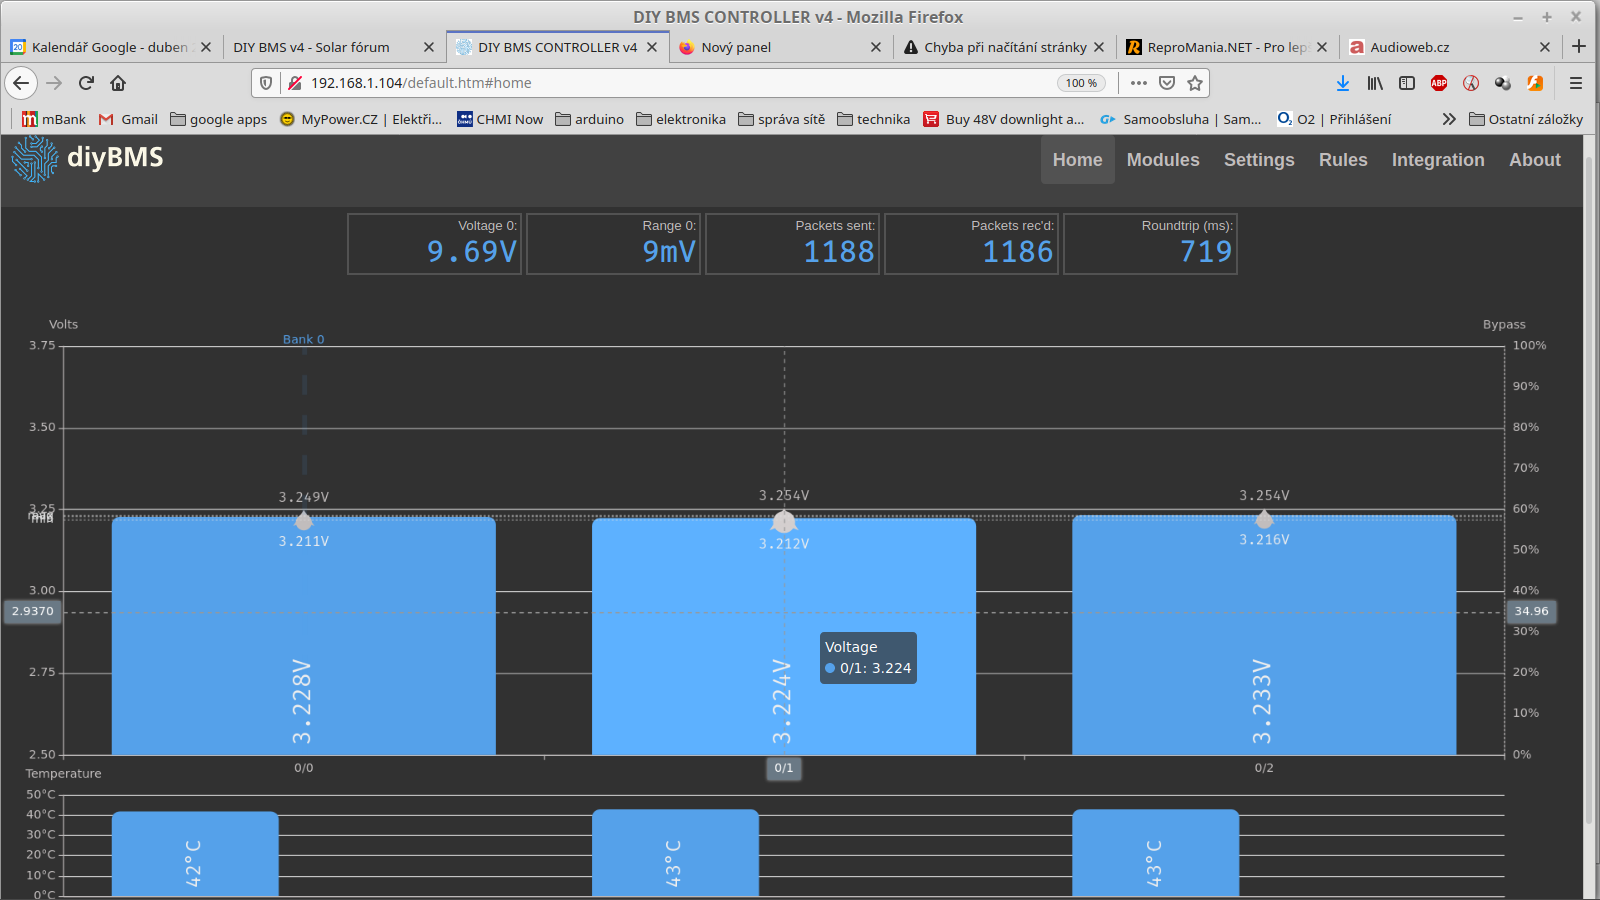This screenshot has width=1600, height=900.
Task: Open a new tab with the plus icon
Action: 1579,46
